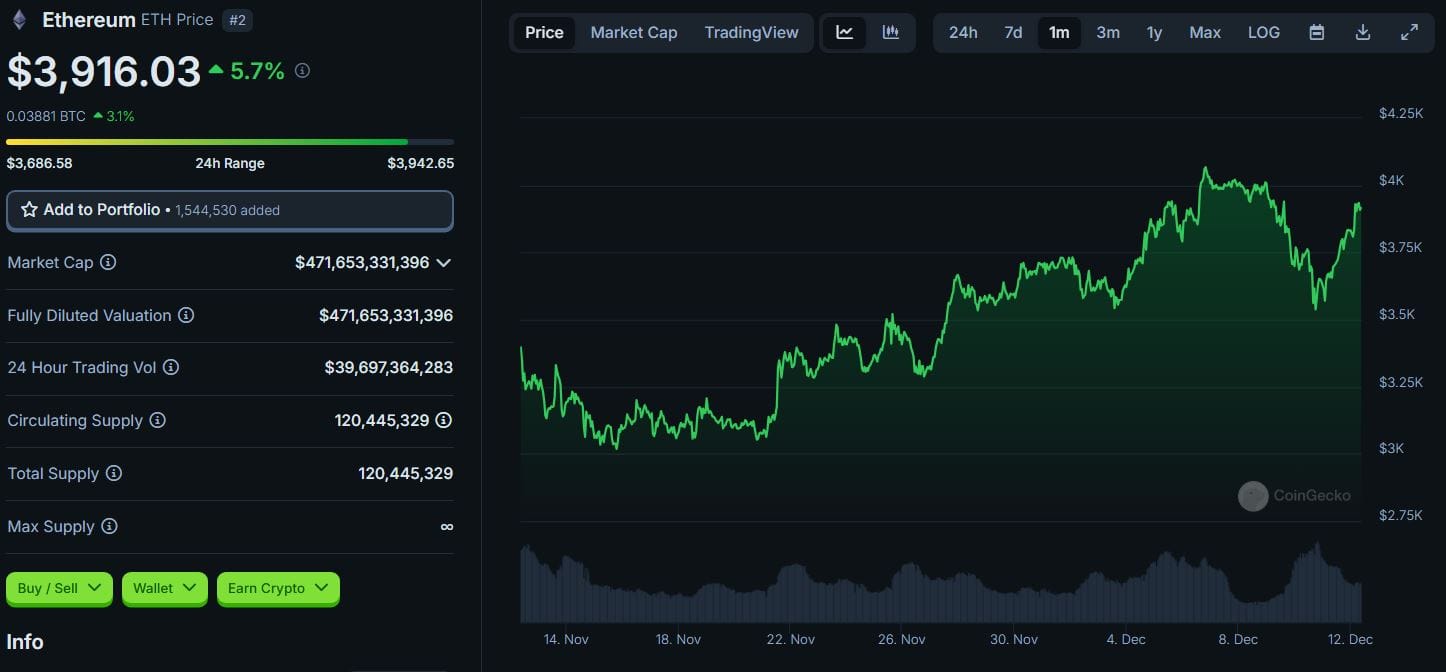The image size is (1446, 672).
Task: Click the 24h Range price bar
Action: tap(229, 142)
